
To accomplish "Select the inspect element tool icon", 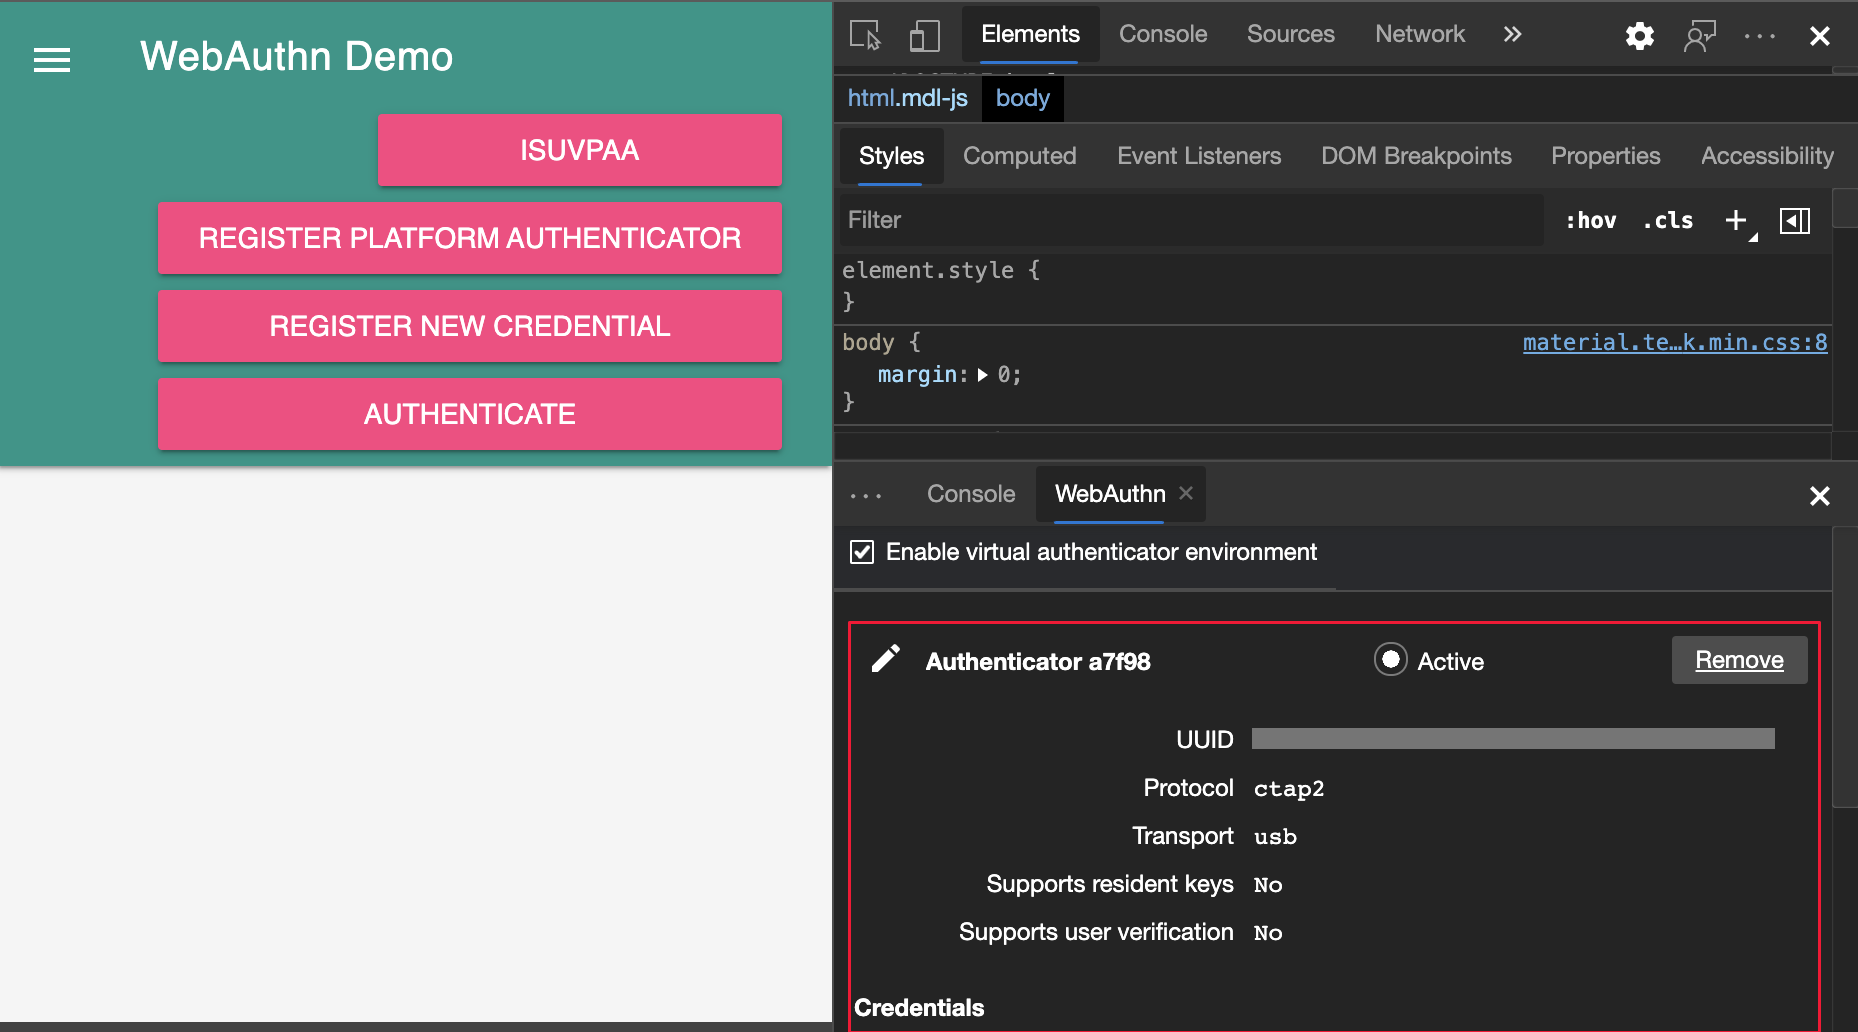I will pyautogui.click(x=866, y=34).
